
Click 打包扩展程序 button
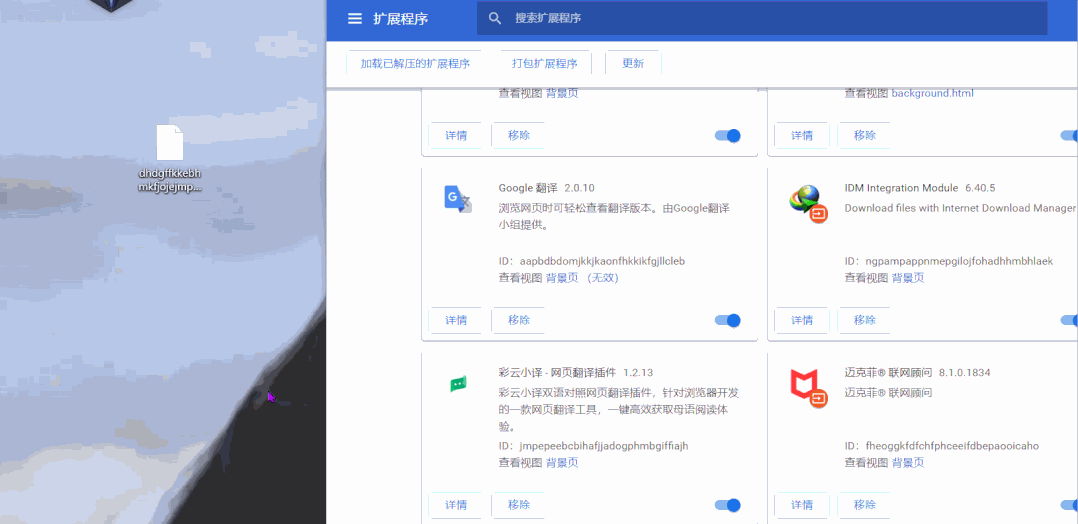point(544,63)
